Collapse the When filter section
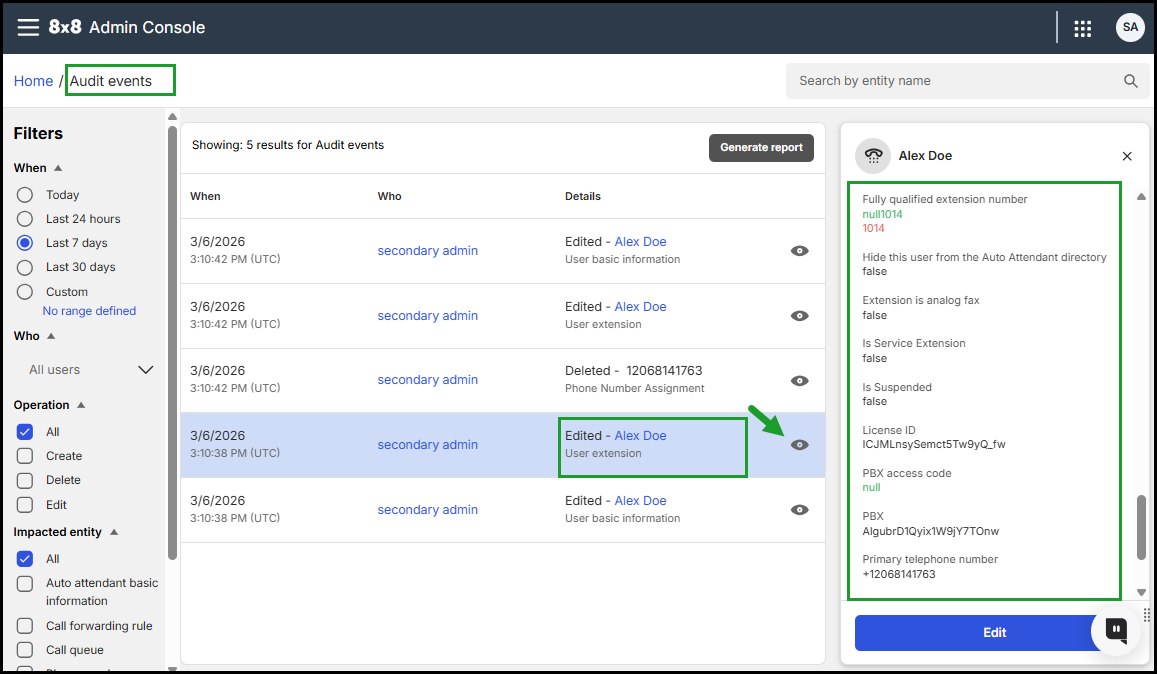The width and height of the screenshot is (1157, 674). [x=58, y=168]
